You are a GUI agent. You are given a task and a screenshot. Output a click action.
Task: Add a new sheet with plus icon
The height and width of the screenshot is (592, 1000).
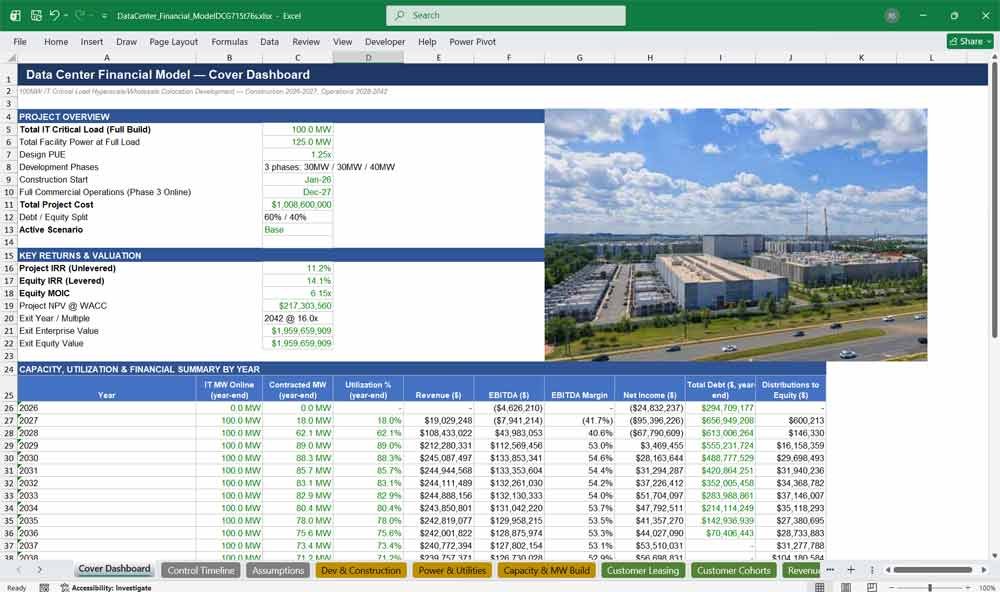pos(851,570)
